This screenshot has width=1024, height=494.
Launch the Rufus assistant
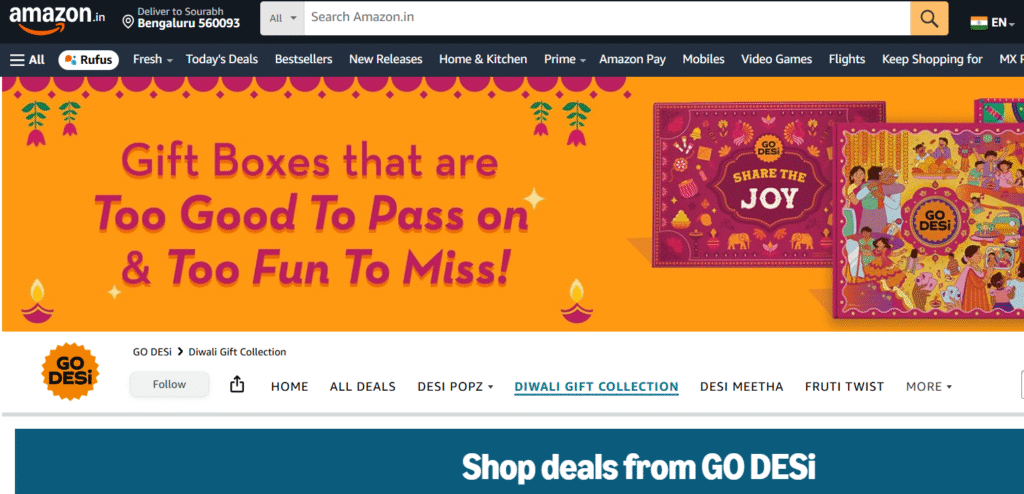(89, 59)
